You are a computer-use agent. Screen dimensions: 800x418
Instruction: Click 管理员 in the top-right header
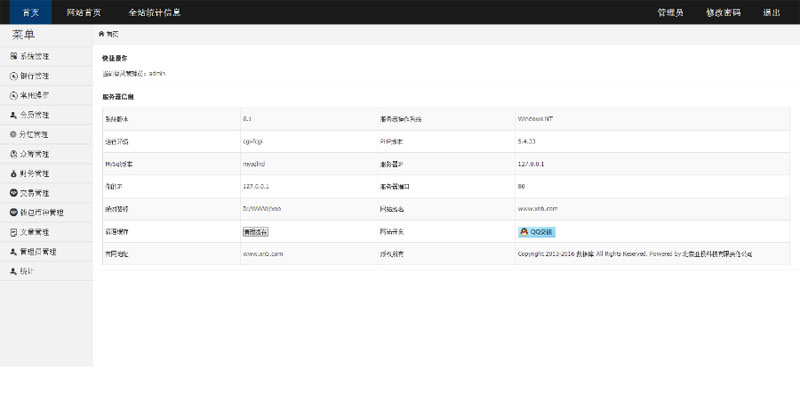click(670, 12)
